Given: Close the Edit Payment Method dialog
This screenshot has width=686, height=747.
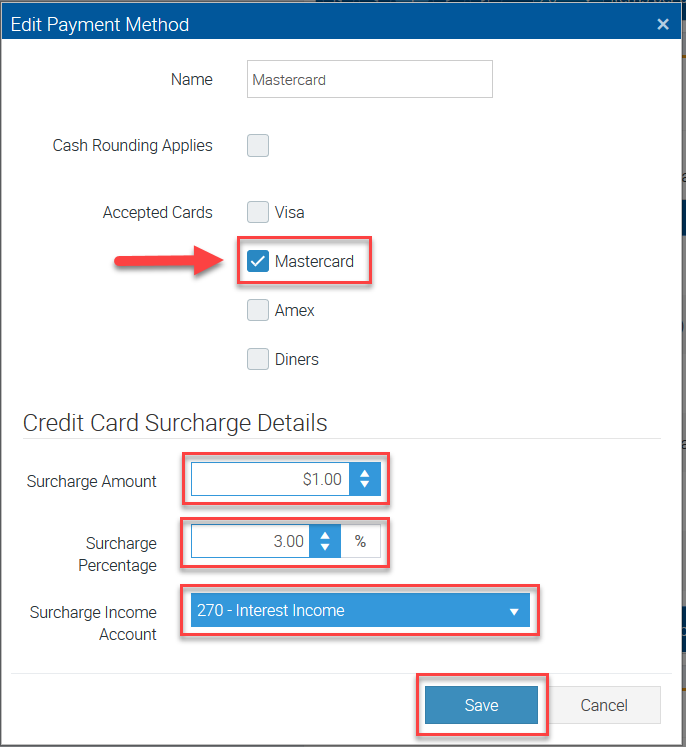Looking at the screenshot, I should click(x=663, y=24).
